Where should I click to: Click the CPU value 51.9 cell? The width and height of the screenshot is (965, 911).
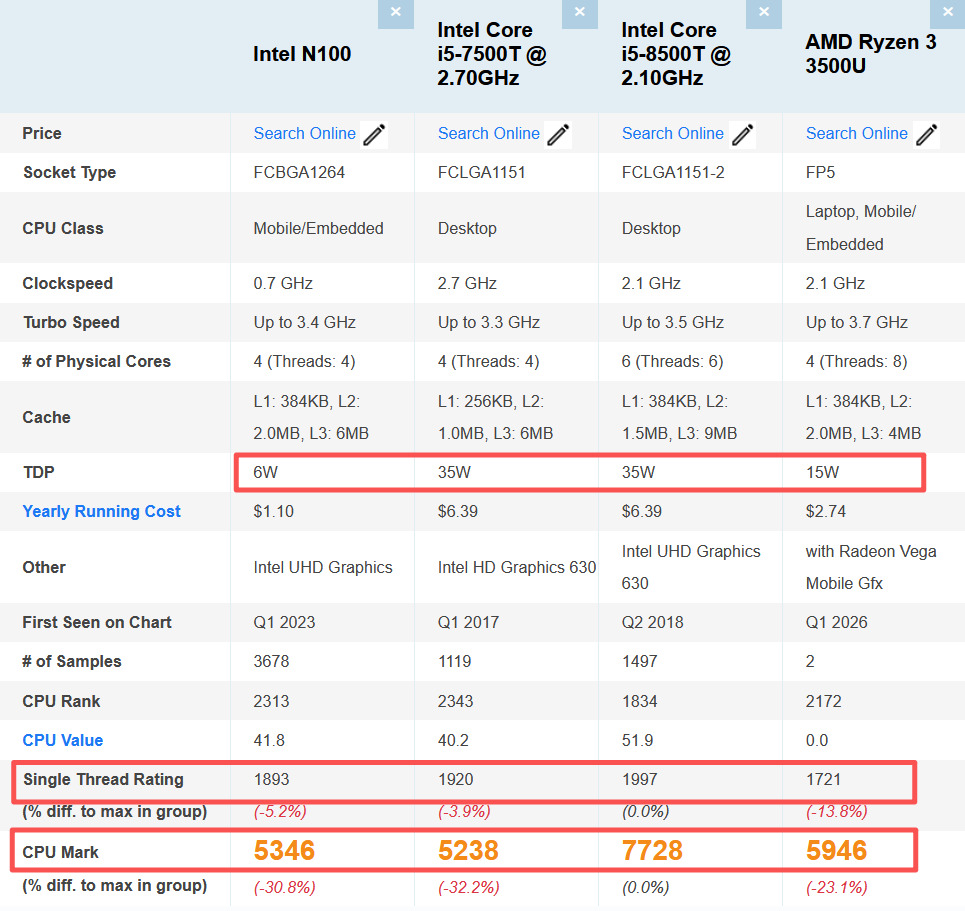[x=637, y=740]
